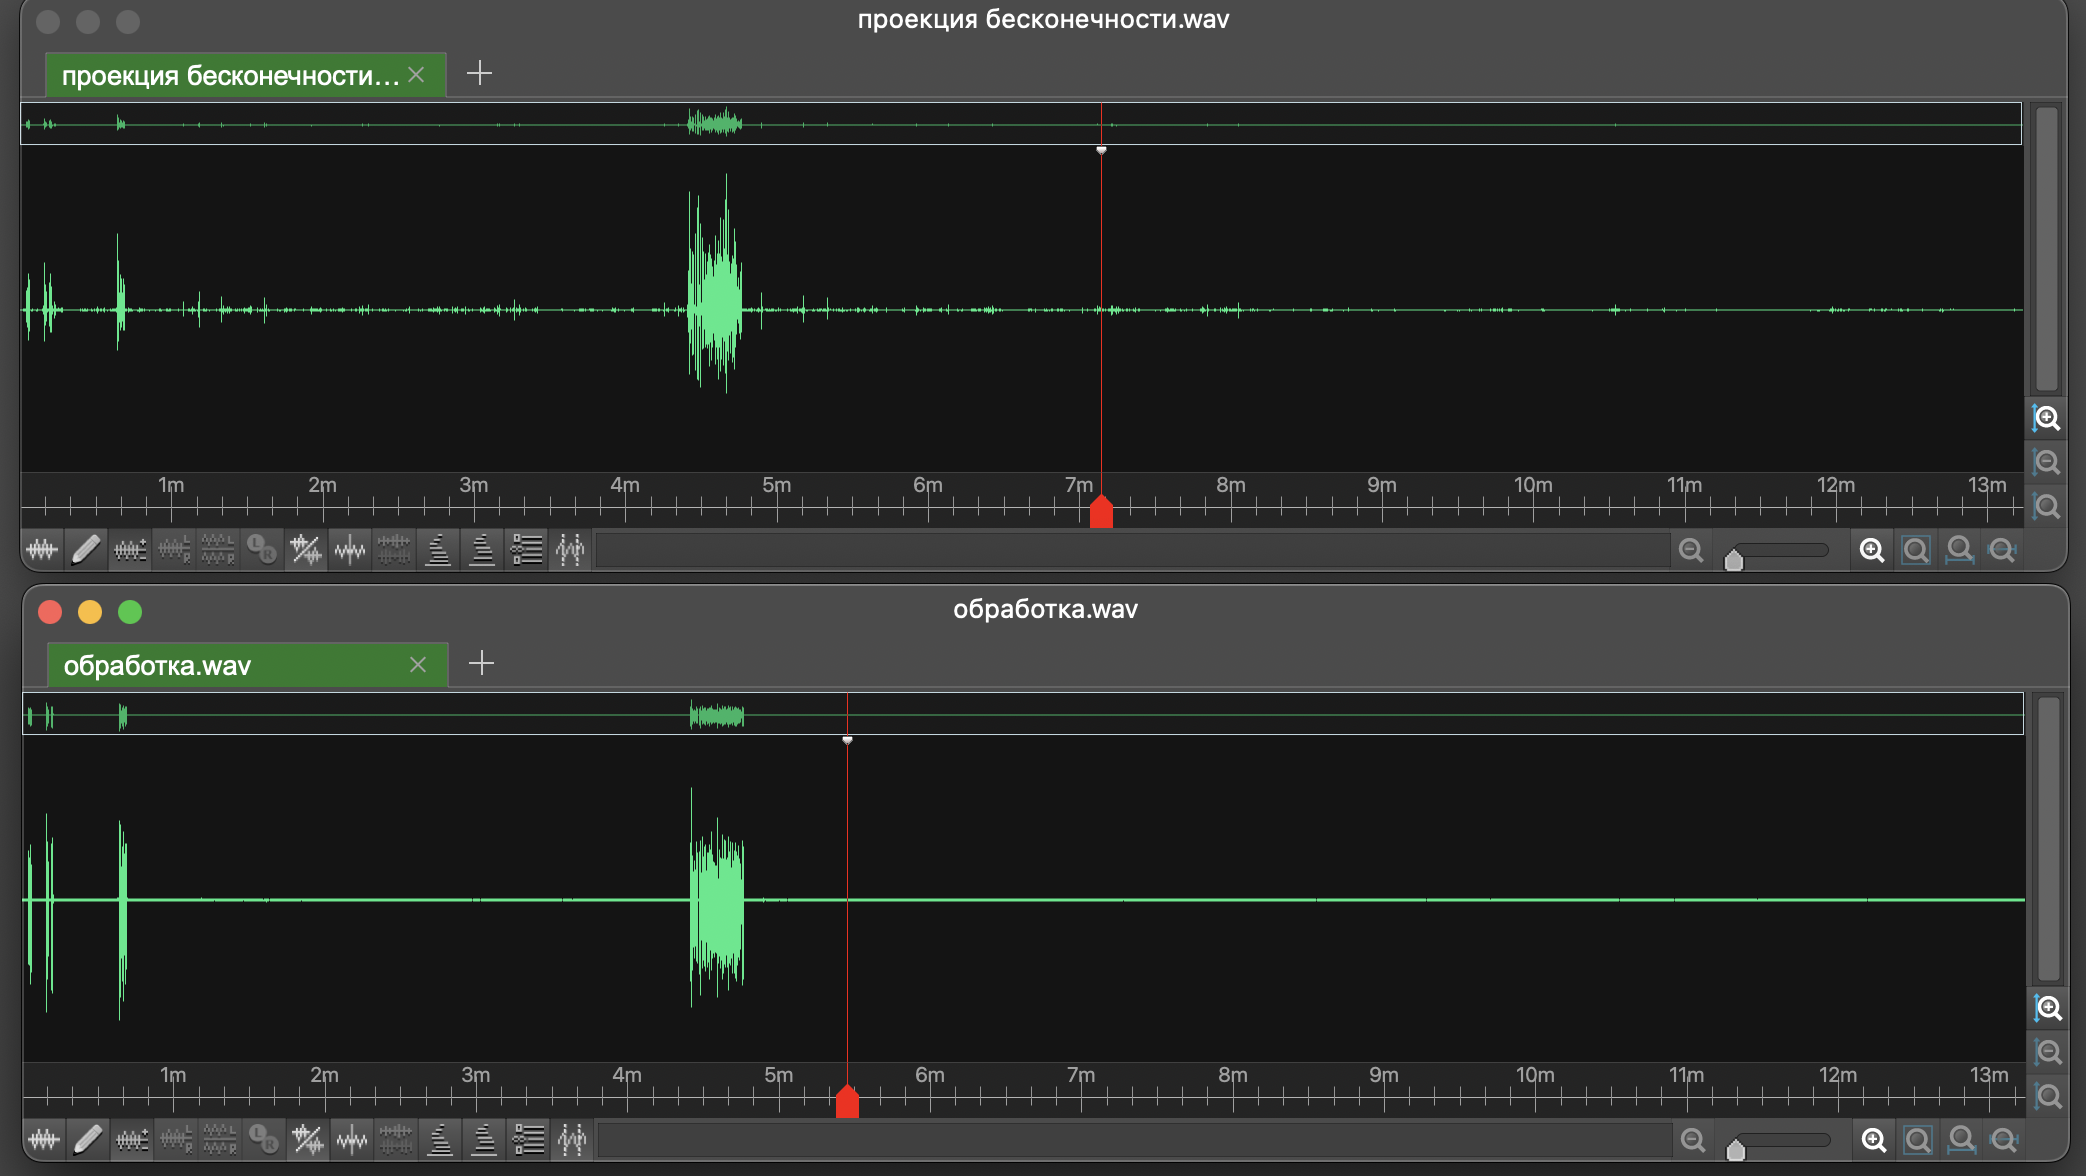Select the pencil tool in top window

click(86, 550)
